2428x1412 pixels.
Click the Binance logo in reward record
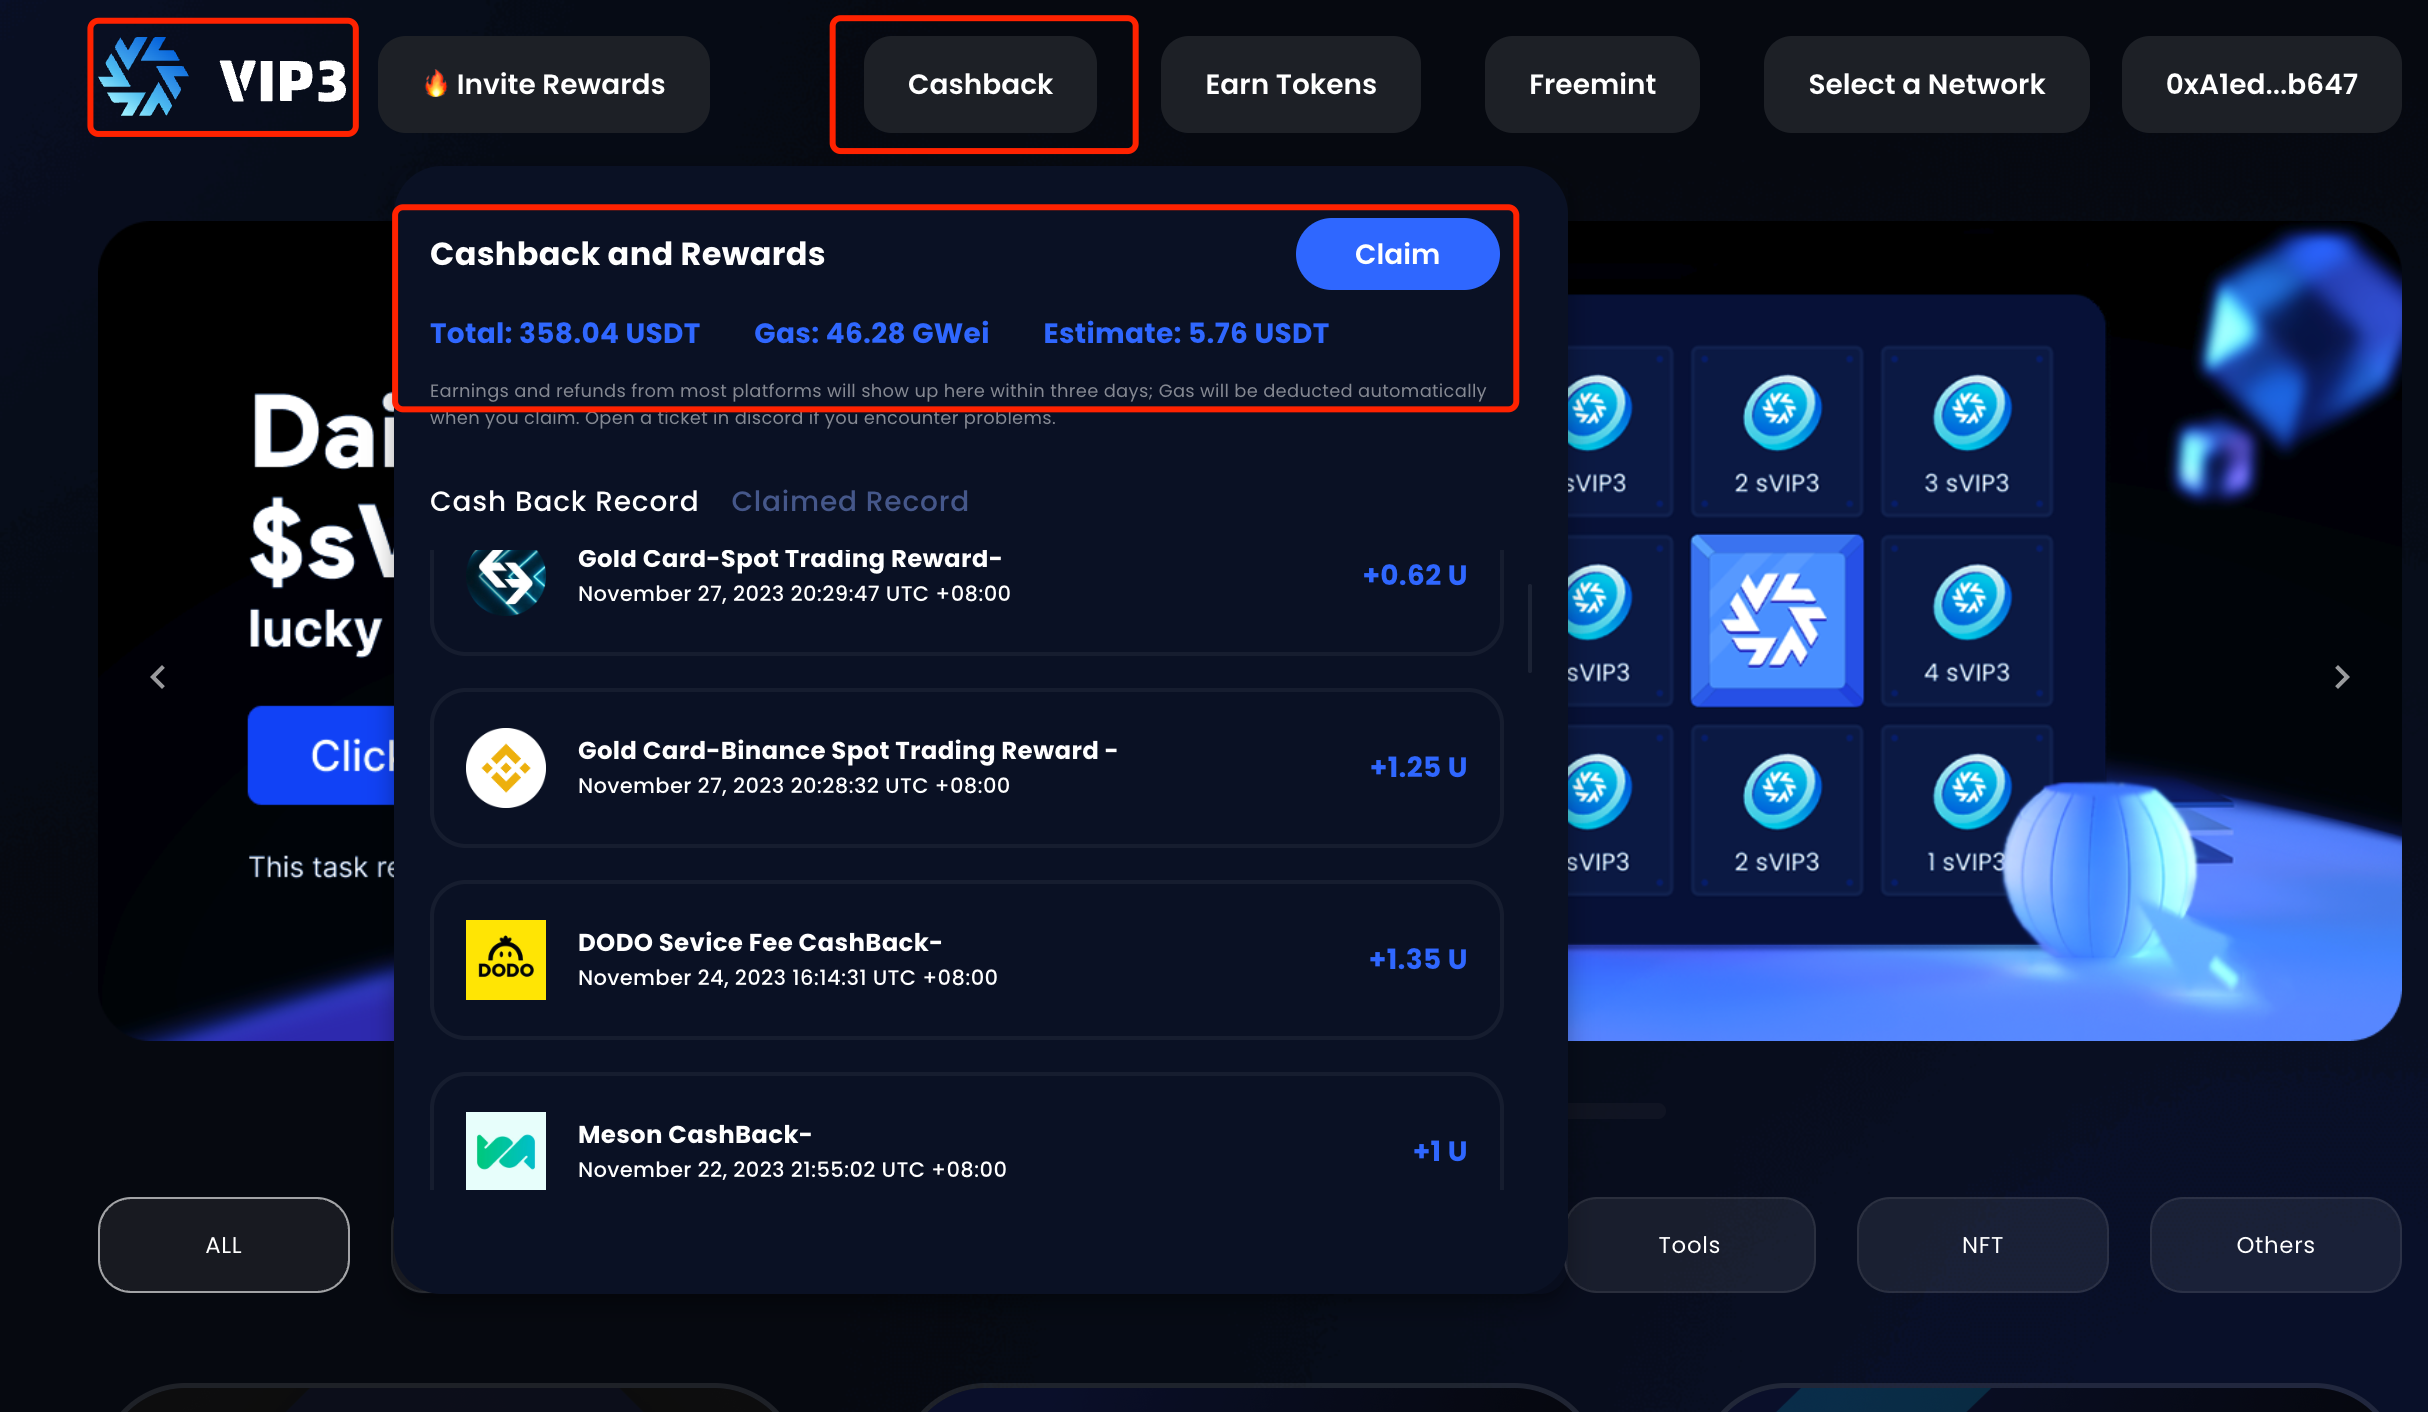pyautogui.click(x=506, y=768)
